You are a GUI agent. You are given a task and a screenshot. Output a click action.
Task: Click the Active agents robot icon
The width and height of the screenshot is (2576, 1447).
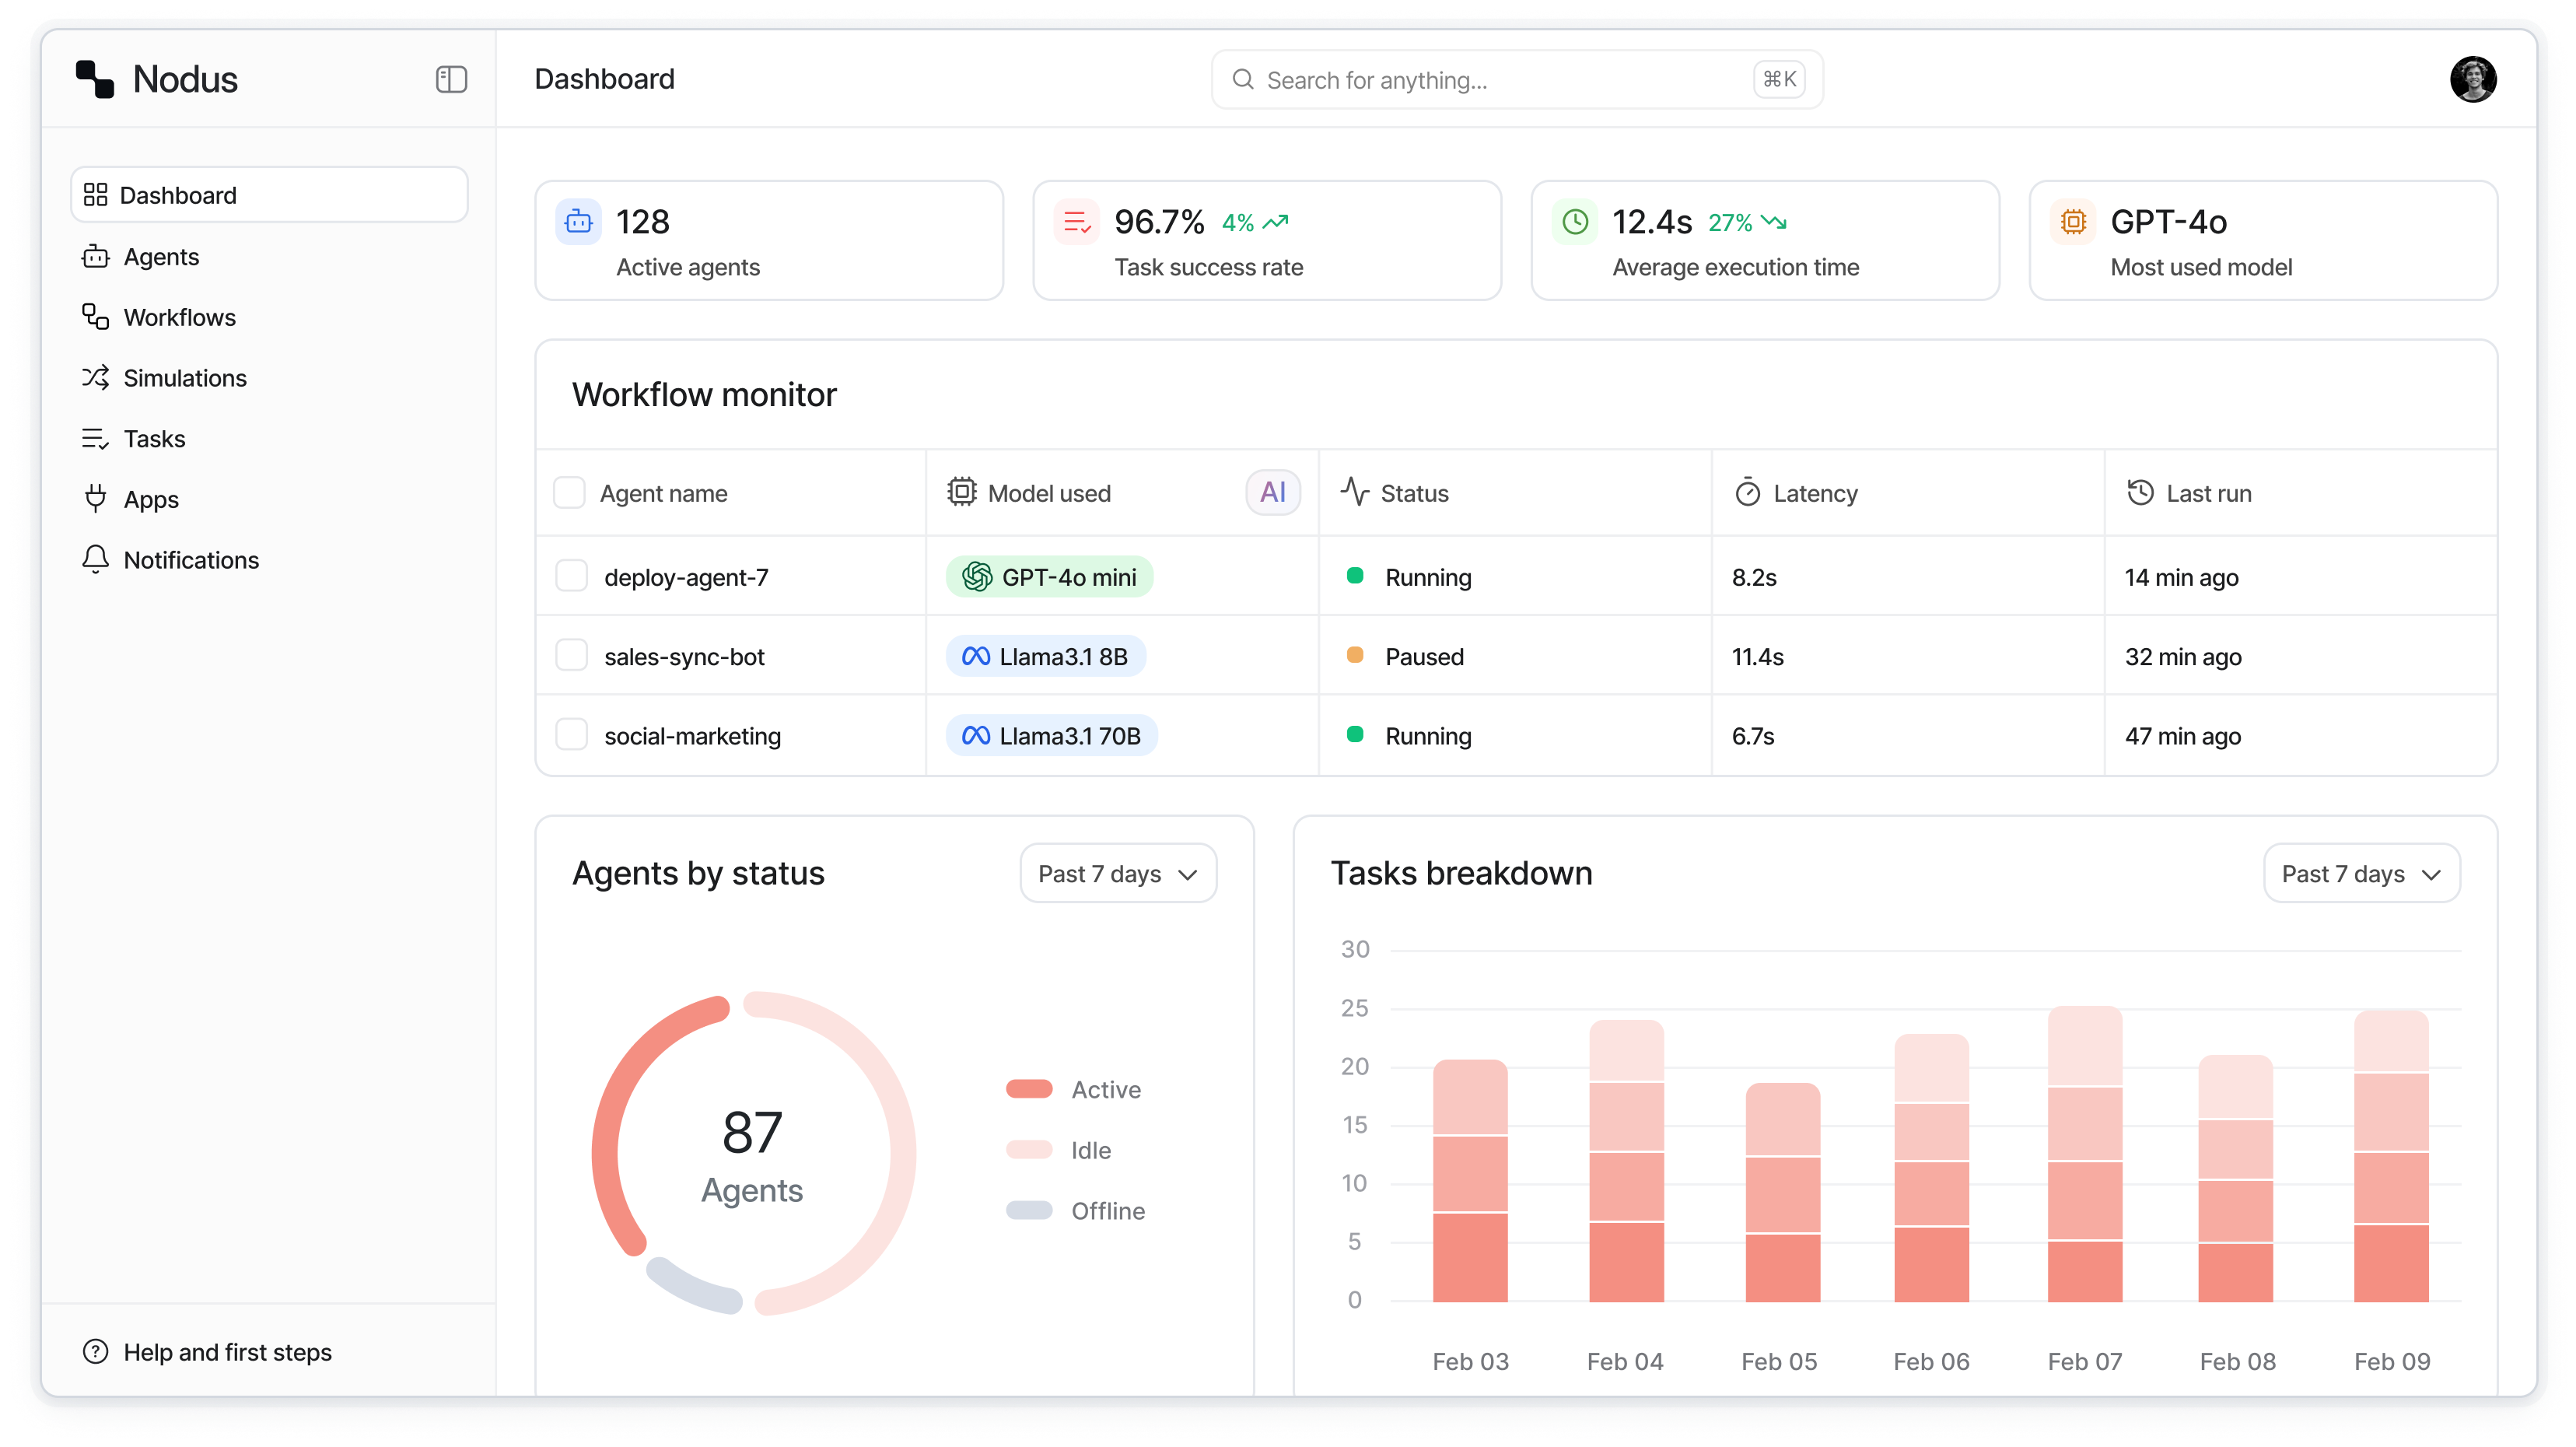coord(578,222)
